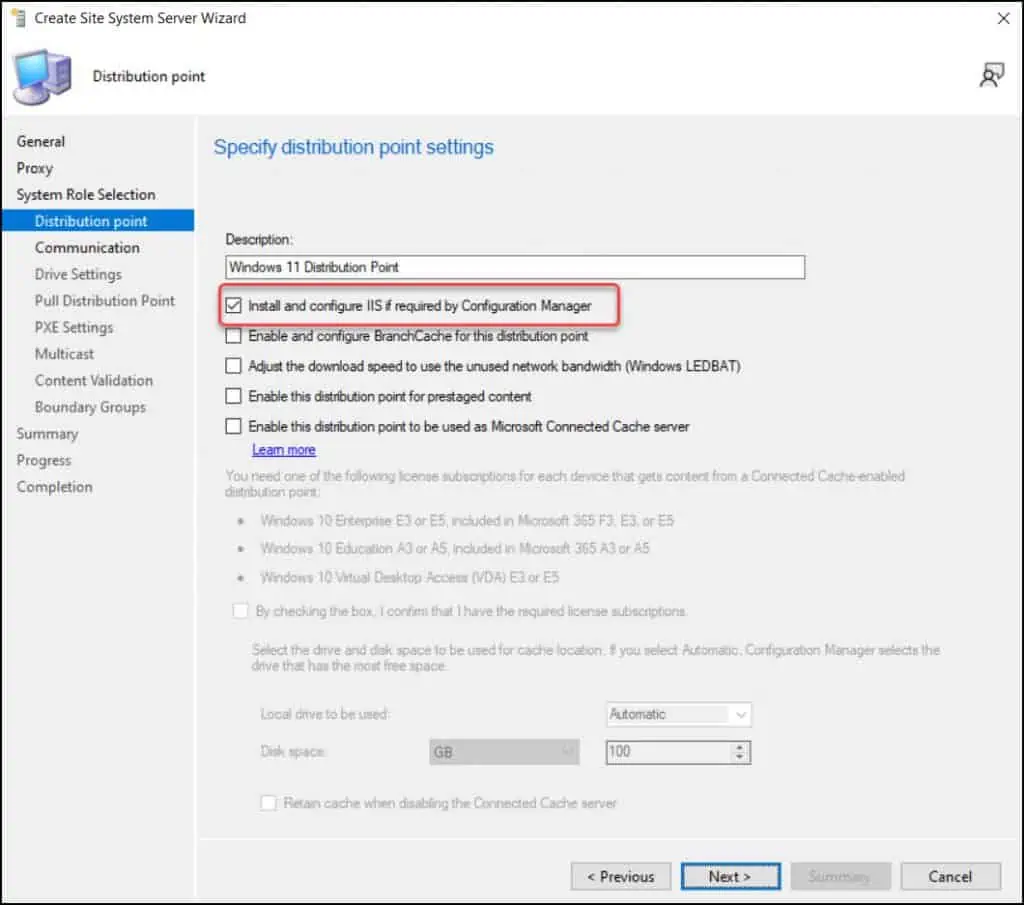Enable Windows LEDBAT download speed adjustment
This screenshot has height=905, width=1024.
234,367
